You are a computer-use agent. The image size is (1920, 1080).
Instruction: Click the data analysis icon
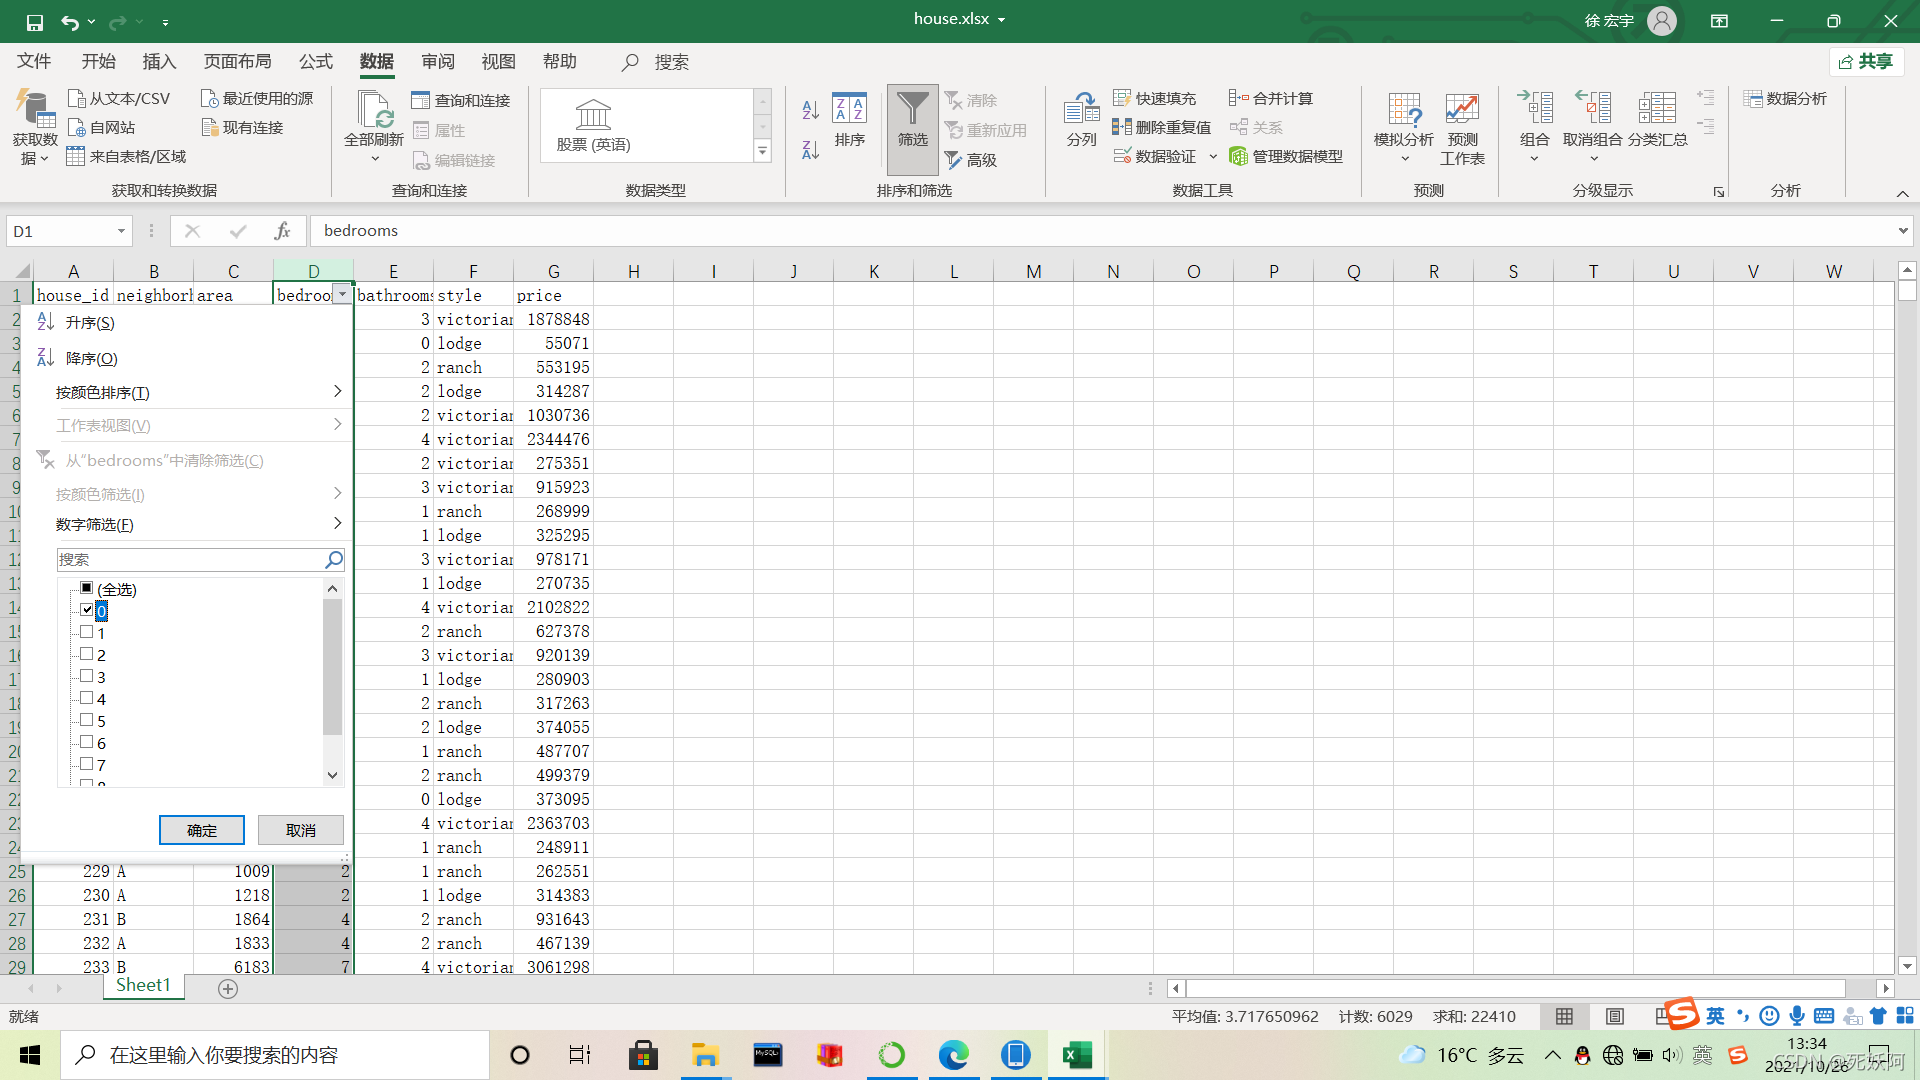[x=1787, y=98]
